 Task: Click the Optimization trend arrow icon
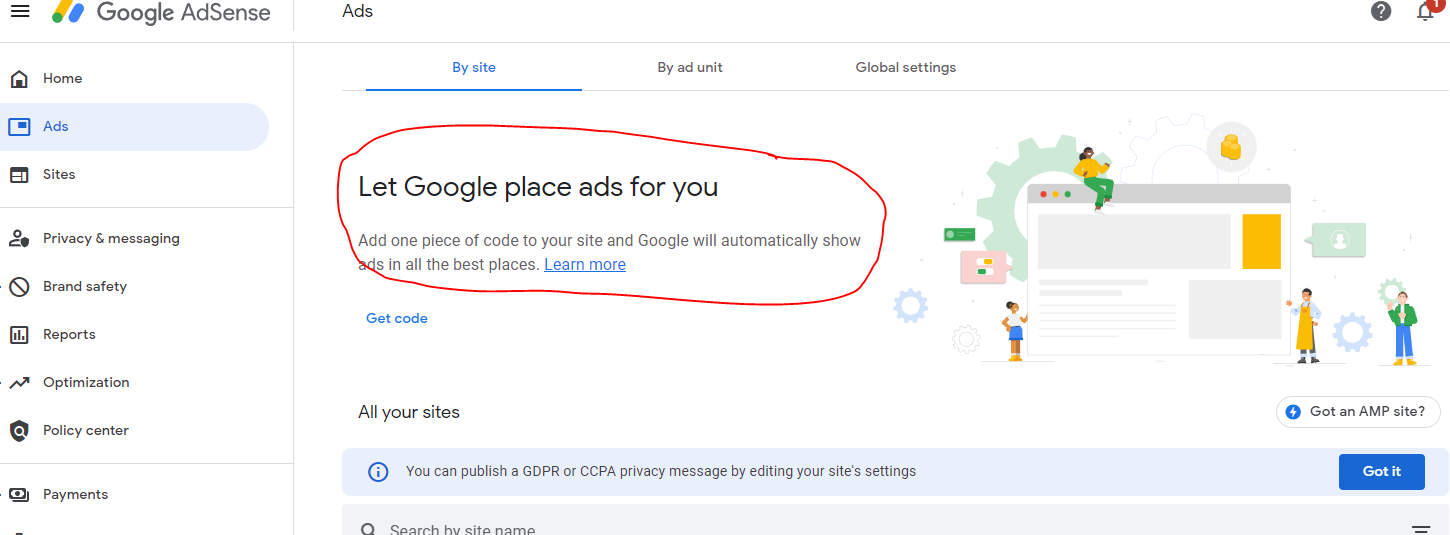19,383
